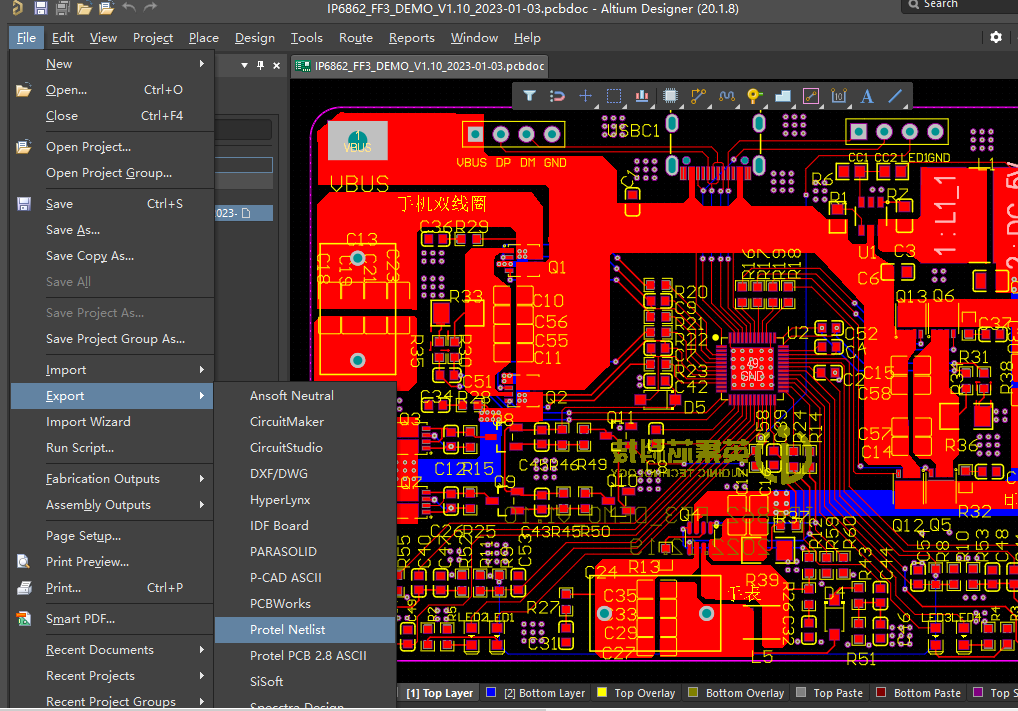Select the Move objects cross tool
This screenshot has width=1018, height=711.
coord(585,96)
